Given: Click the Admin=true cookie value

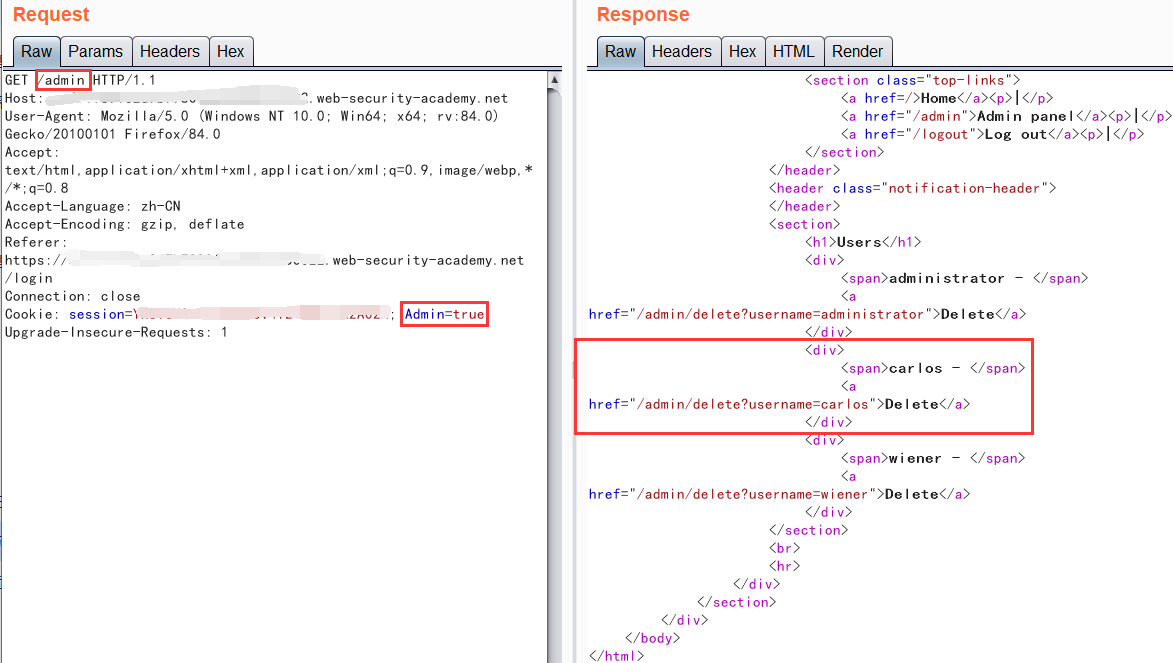Looking at the screenshot, I should [444, 314].
